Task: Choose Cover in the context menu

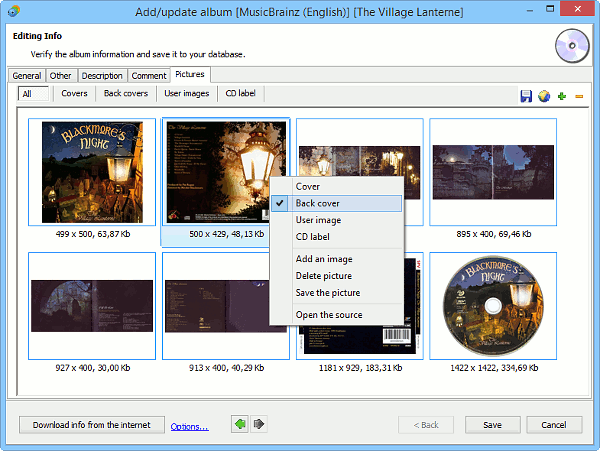Action: click(x=337, y=187)
